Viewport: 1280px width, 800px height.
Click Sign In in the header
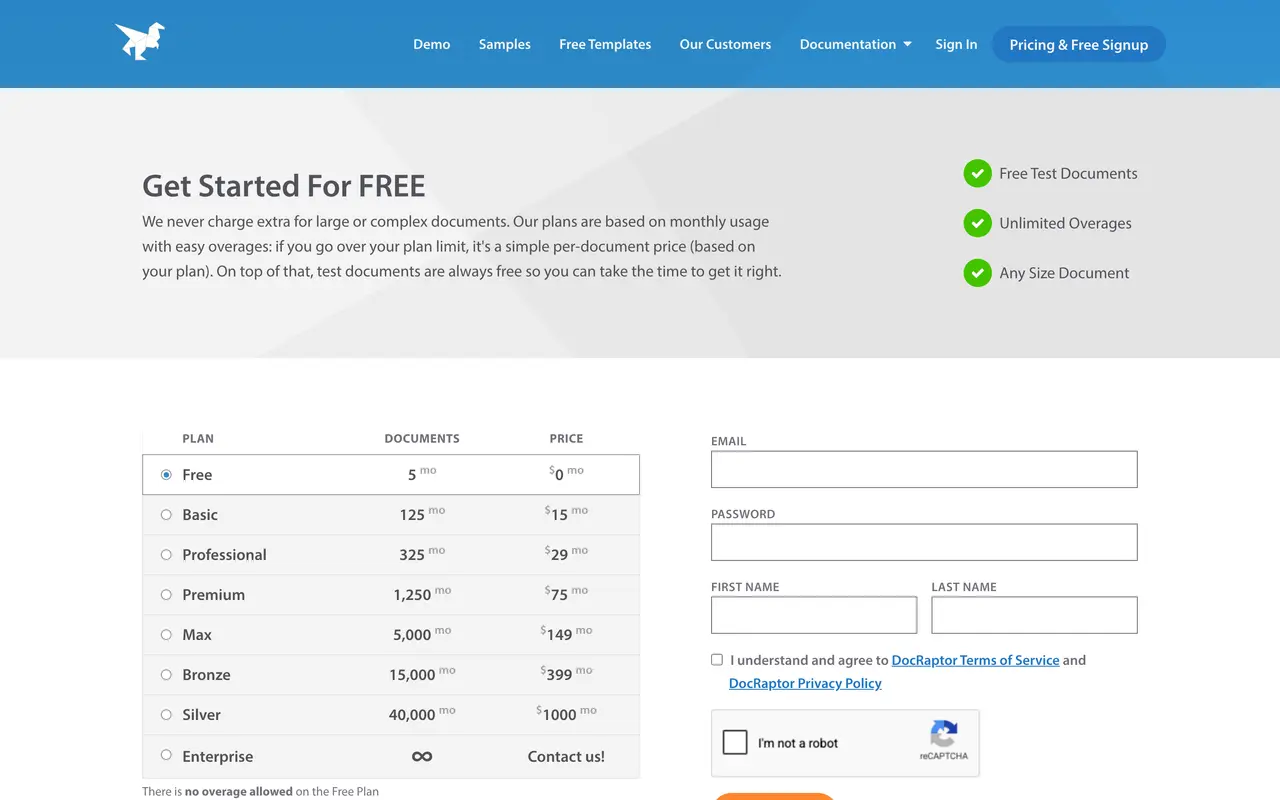[x=956, y=44]
